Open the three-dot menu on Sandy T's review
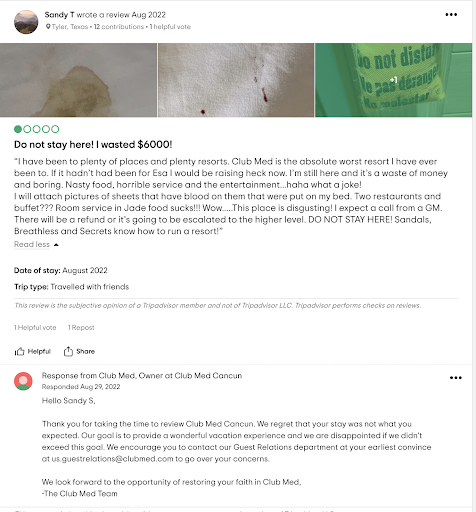This screenshot has height=512, width=476. (451, 15)
